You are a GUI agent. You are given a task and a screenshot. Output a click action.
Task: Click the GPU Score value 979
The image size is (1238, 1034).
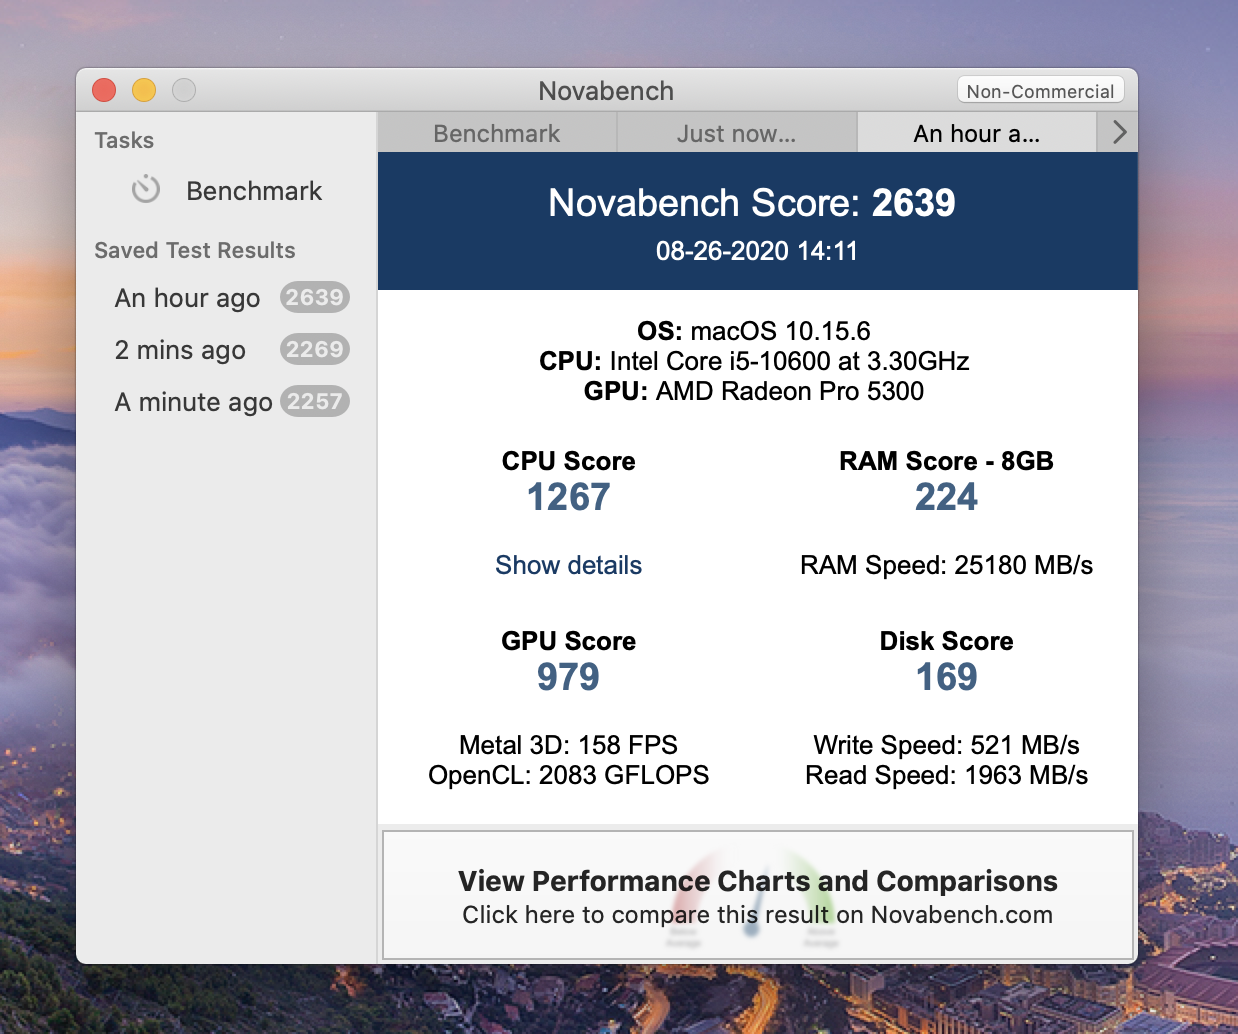[568, 677]
